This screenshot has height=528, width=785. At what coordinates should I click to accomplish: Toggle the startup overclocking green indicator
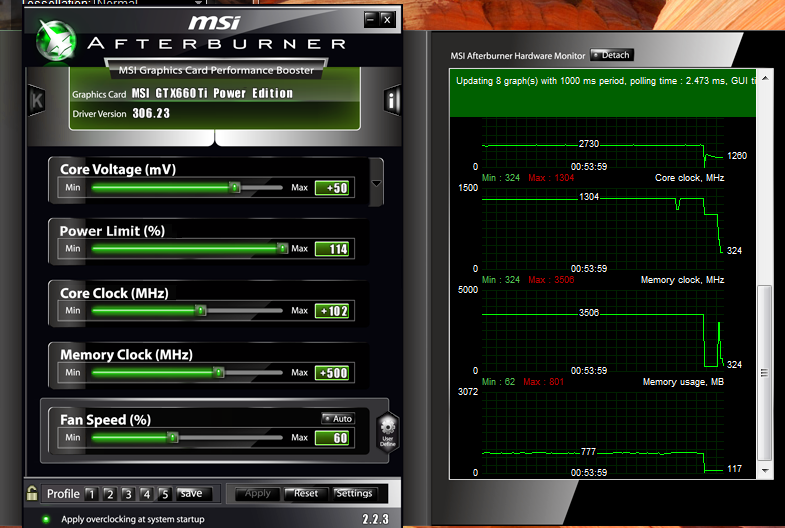point(46,519)
